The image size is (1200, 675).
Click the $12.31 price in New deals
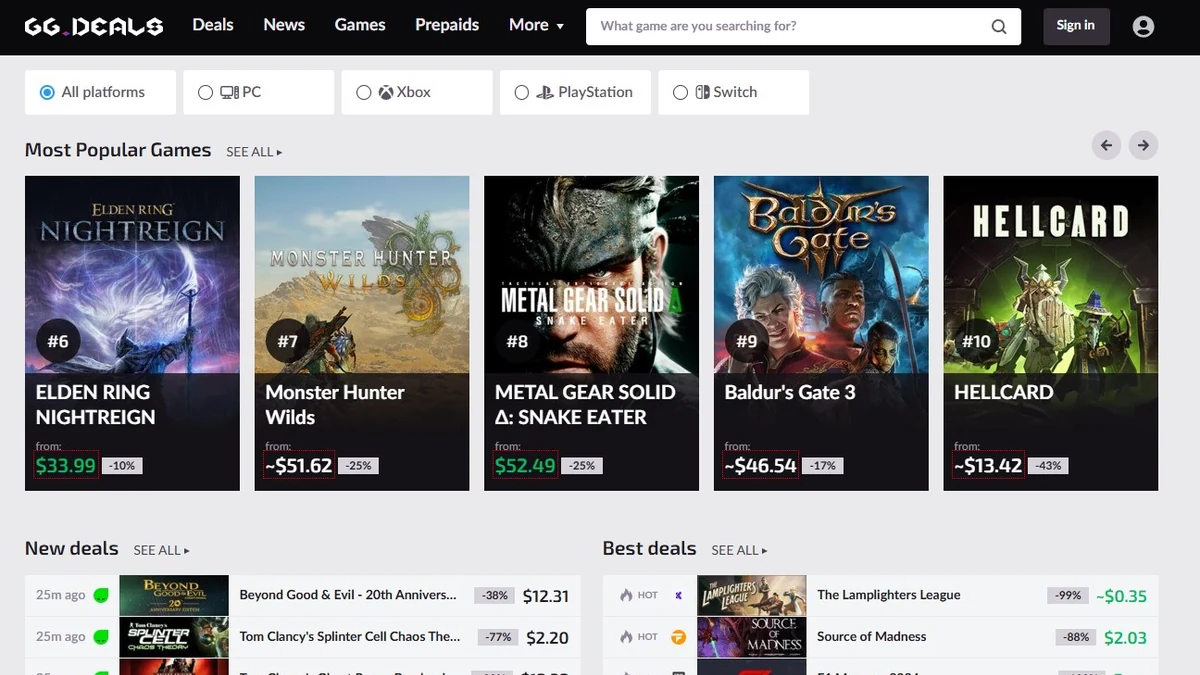[546, 596]
